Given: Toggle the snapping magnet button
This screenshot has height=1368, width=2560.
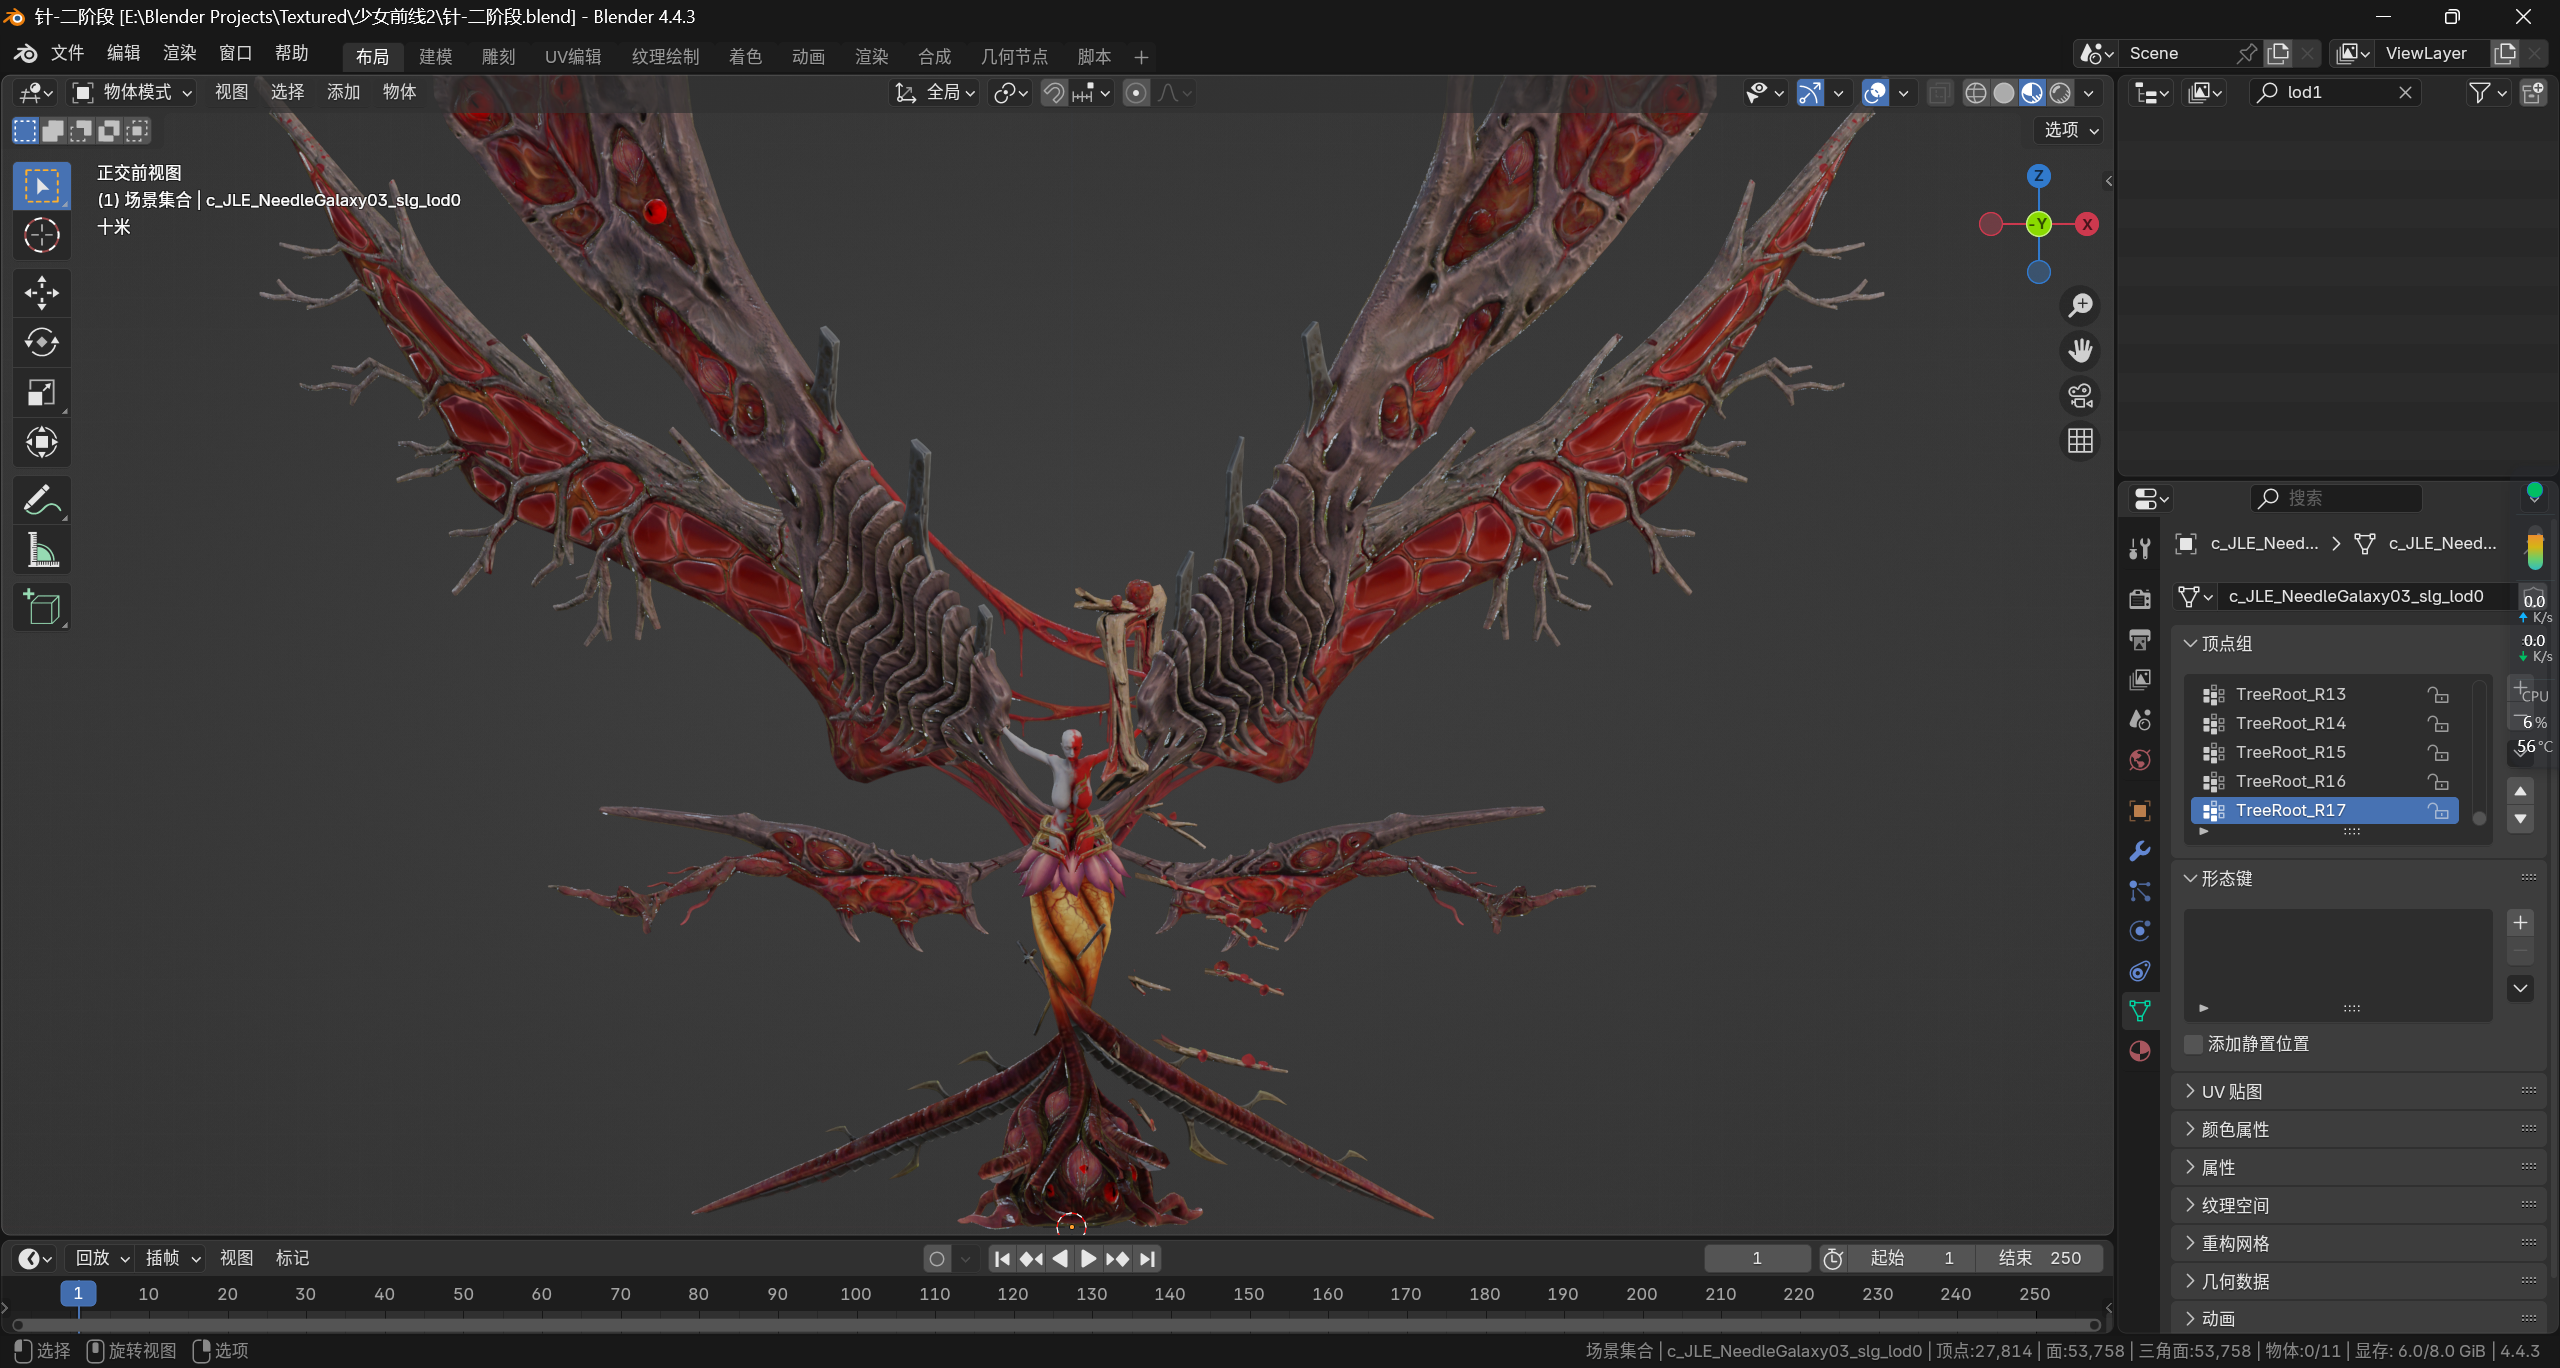Looking at the screenshot, I should point(1053,93).
